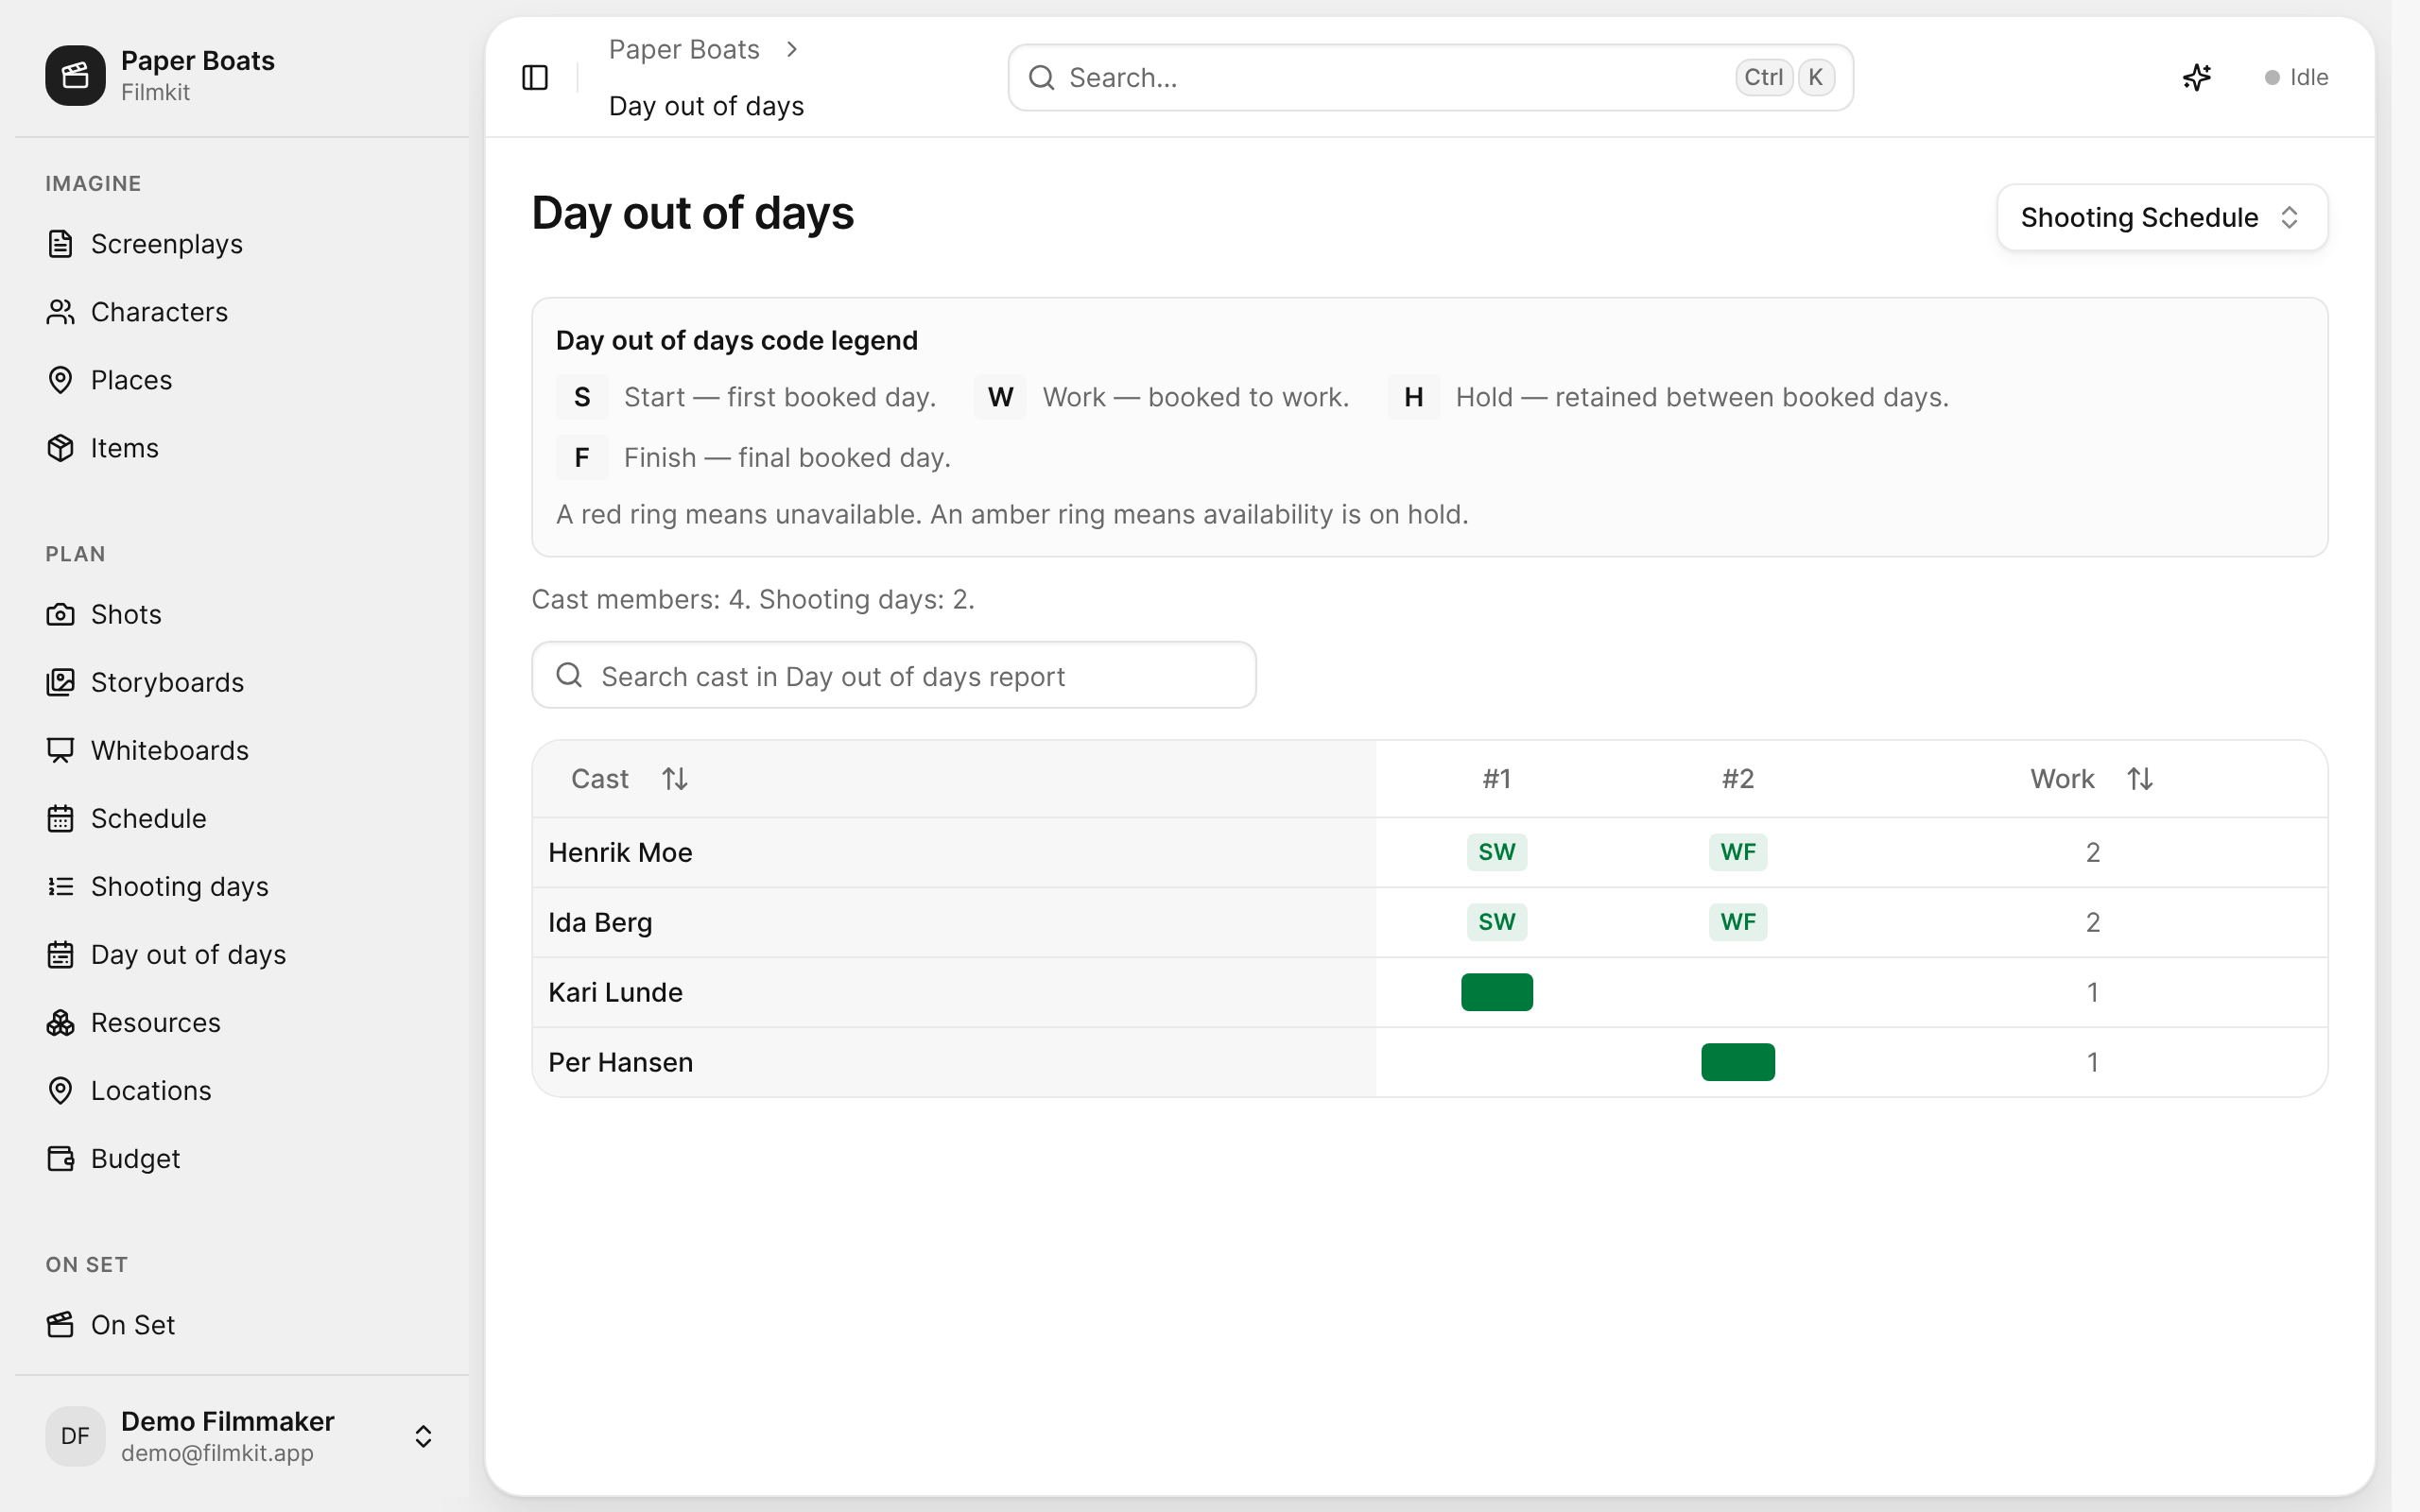The width and height of the screenshot is (2420, 1512).
Task: Sort table by Cast column arrows
Action: point(675,779)
